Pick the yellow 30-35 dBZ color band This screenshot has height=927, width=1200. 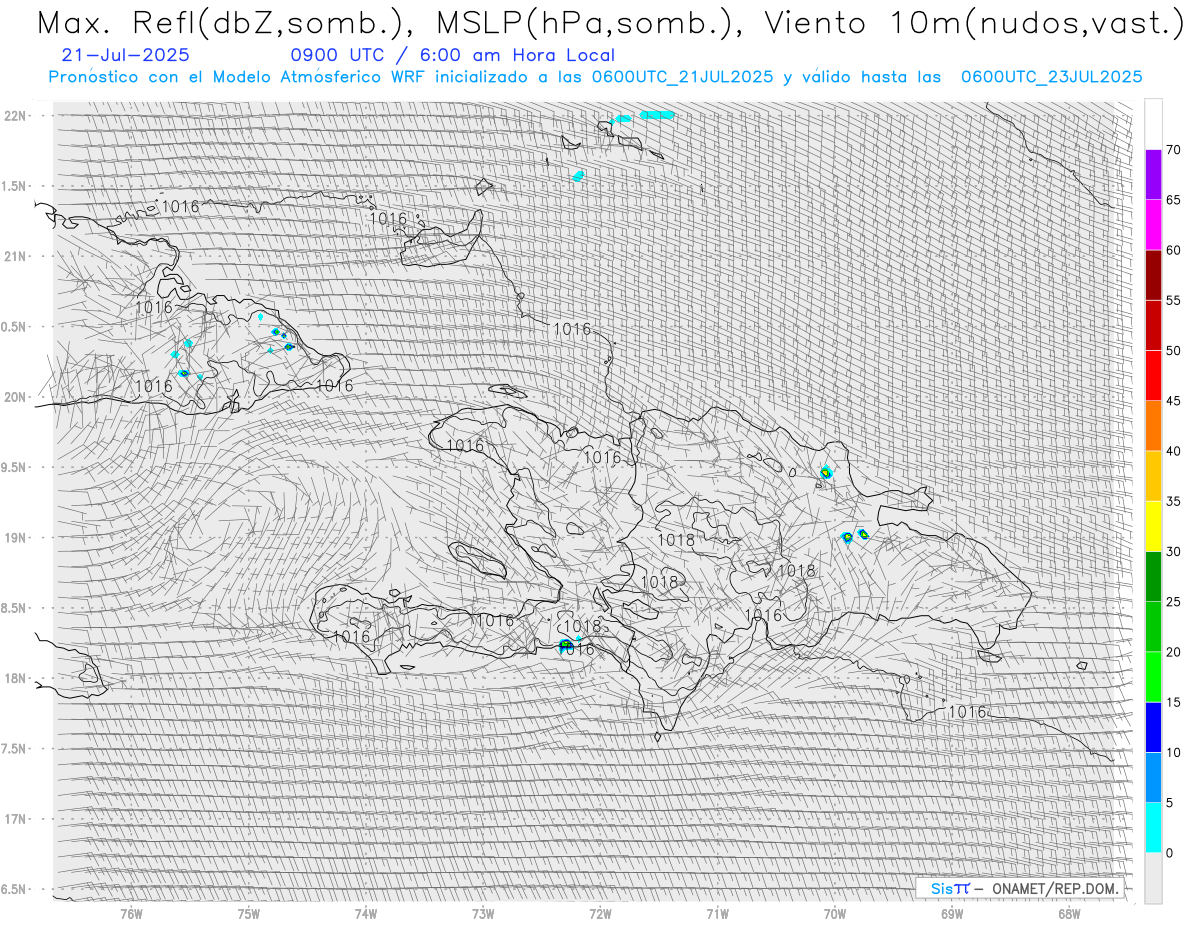tap(1153, 526)
